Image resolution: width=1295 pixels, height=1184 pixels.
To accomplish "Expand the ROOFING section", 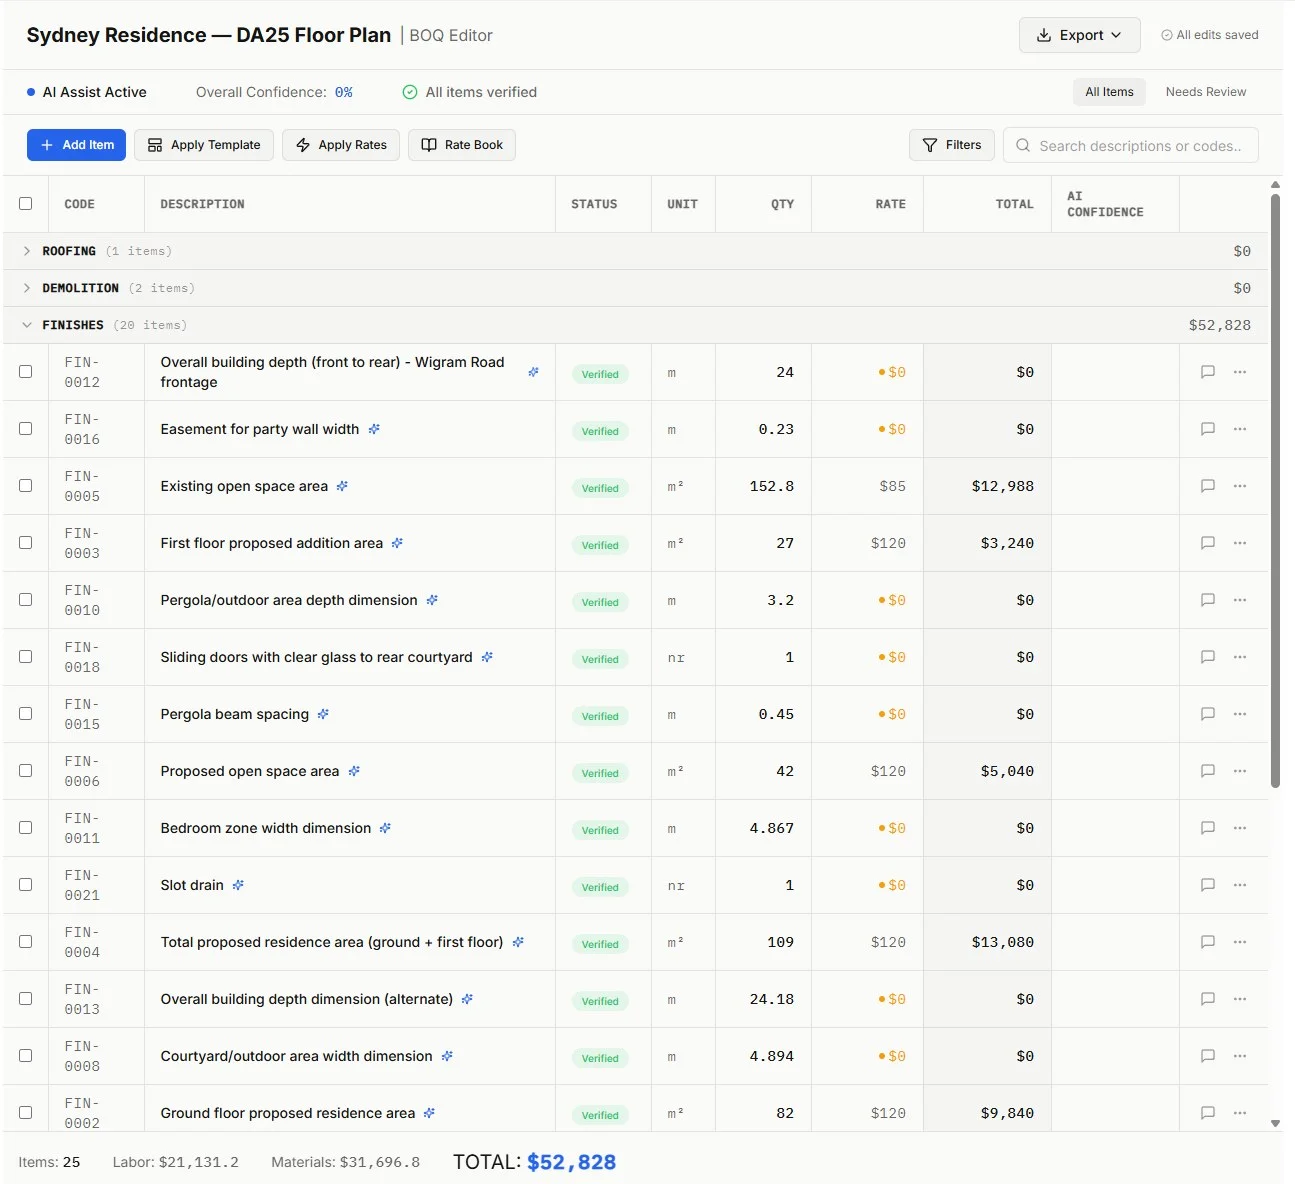I will tap(27, 251).
